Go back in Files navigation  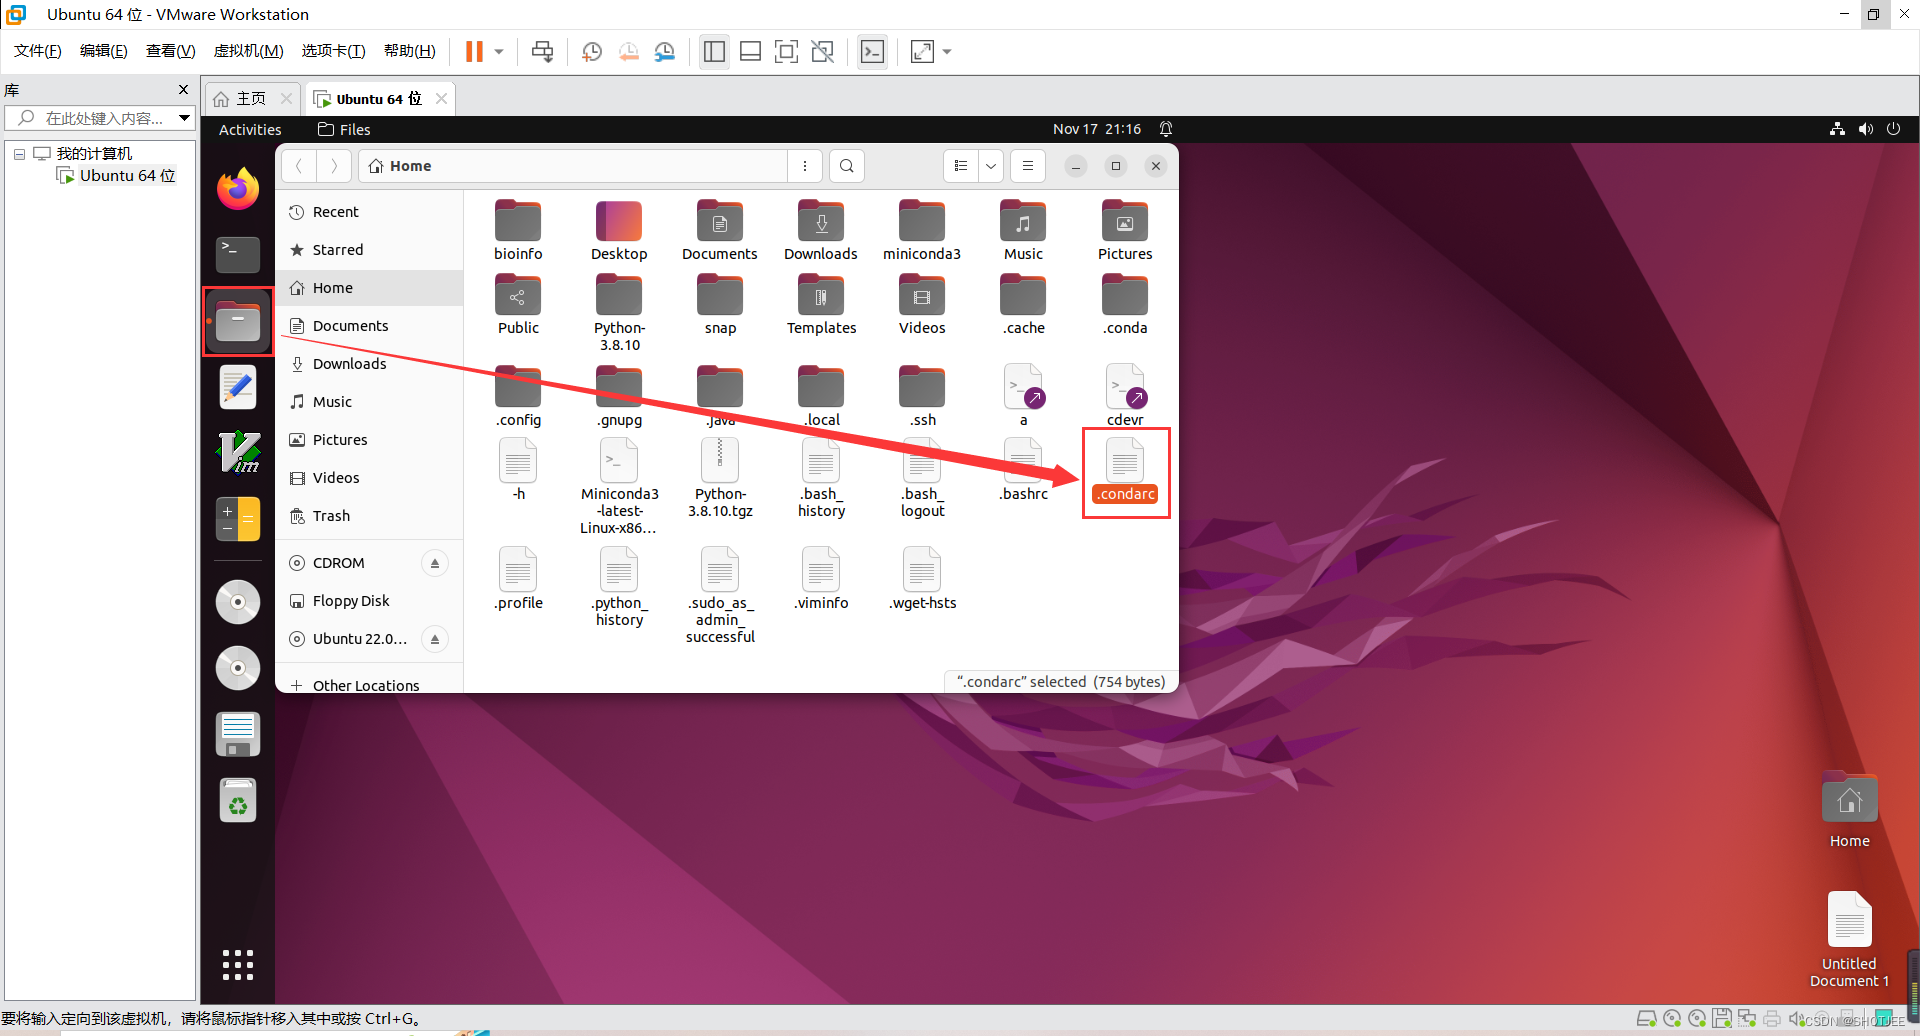(x=299, y=166)
